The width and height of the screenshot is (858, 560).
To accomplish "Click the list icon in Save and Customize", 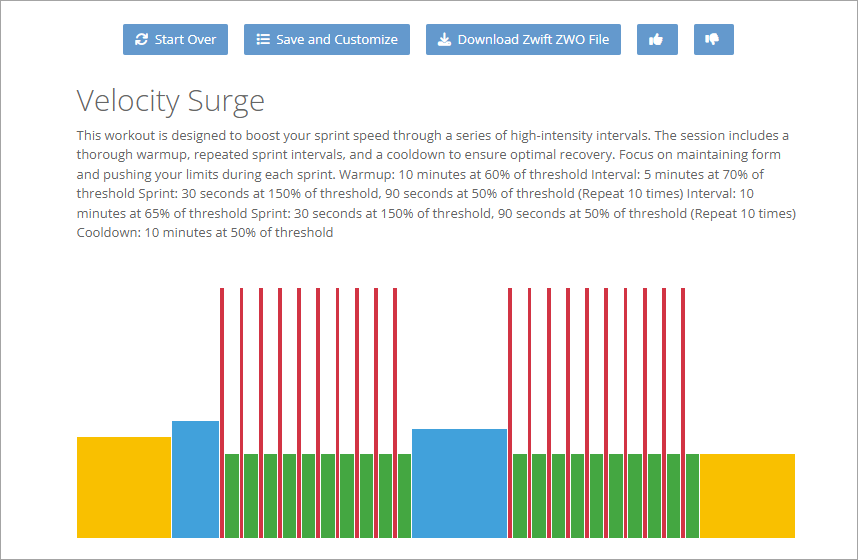I will click(x=263, y=40).
